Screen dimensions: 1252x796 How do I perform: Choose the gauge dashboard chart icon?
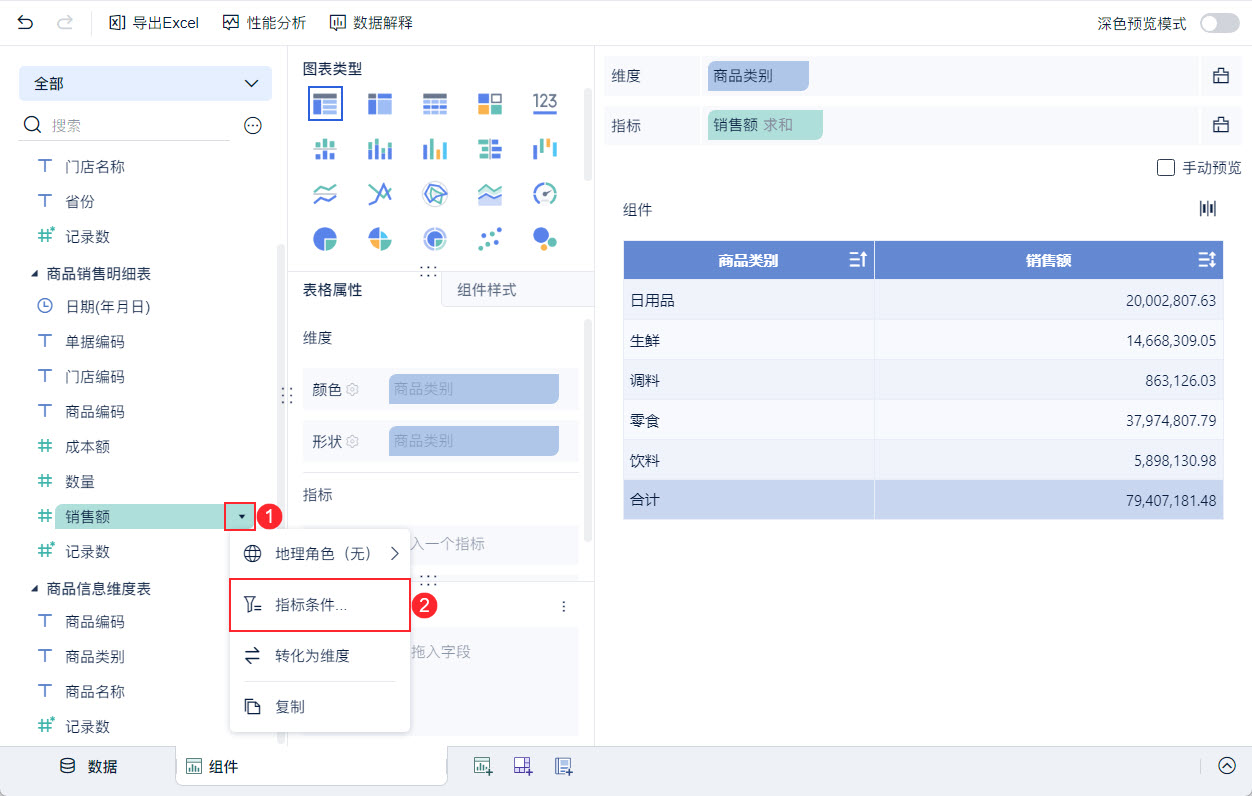pos(545,194)
